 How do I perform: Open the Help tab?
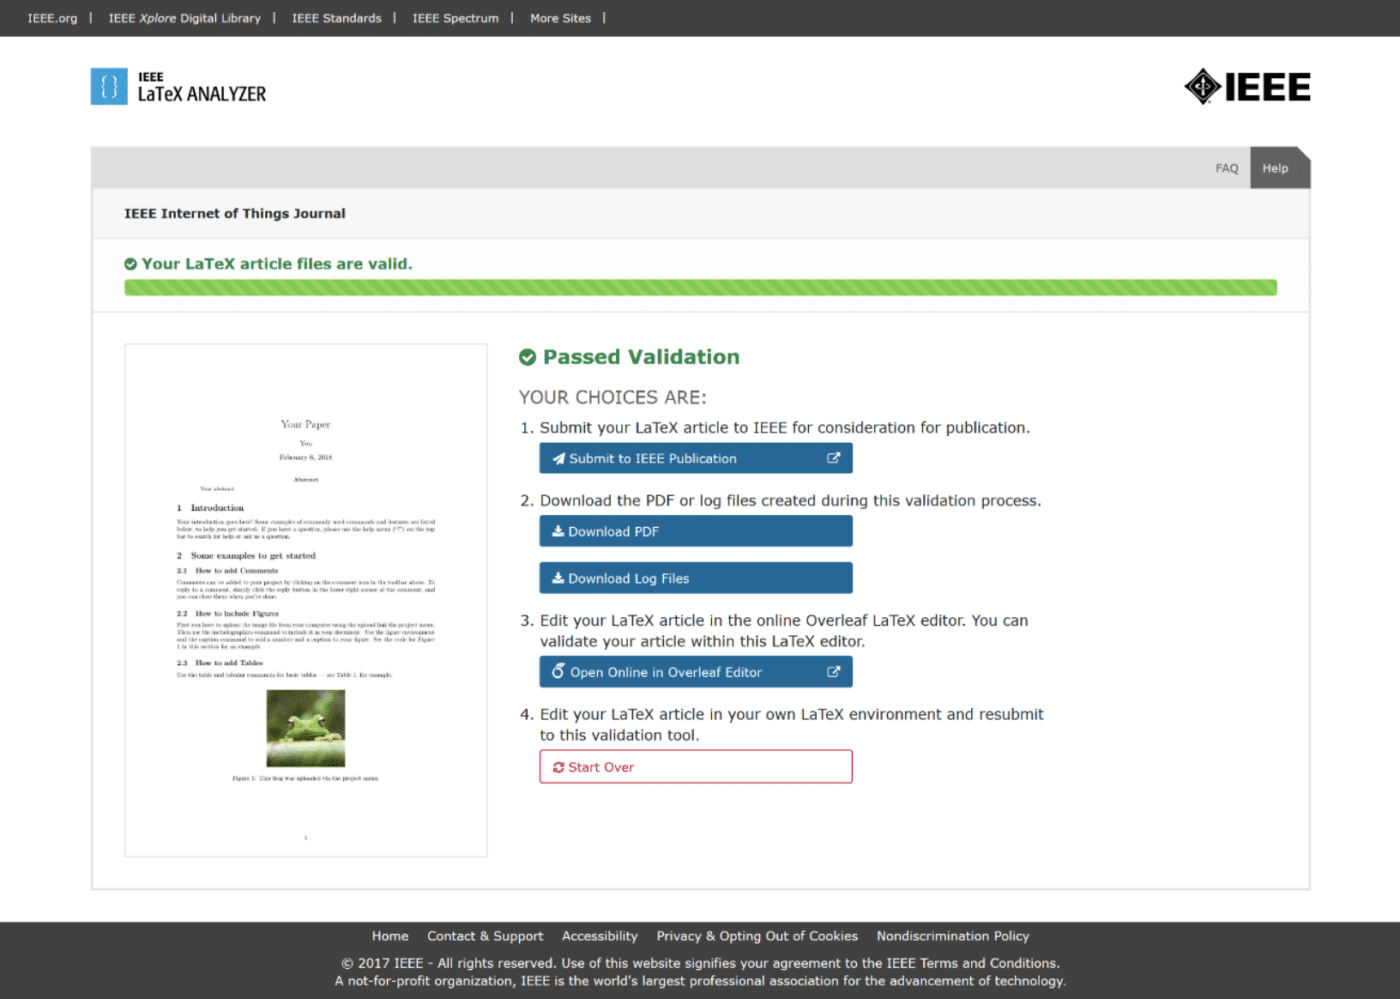(x=1275, y=168)
